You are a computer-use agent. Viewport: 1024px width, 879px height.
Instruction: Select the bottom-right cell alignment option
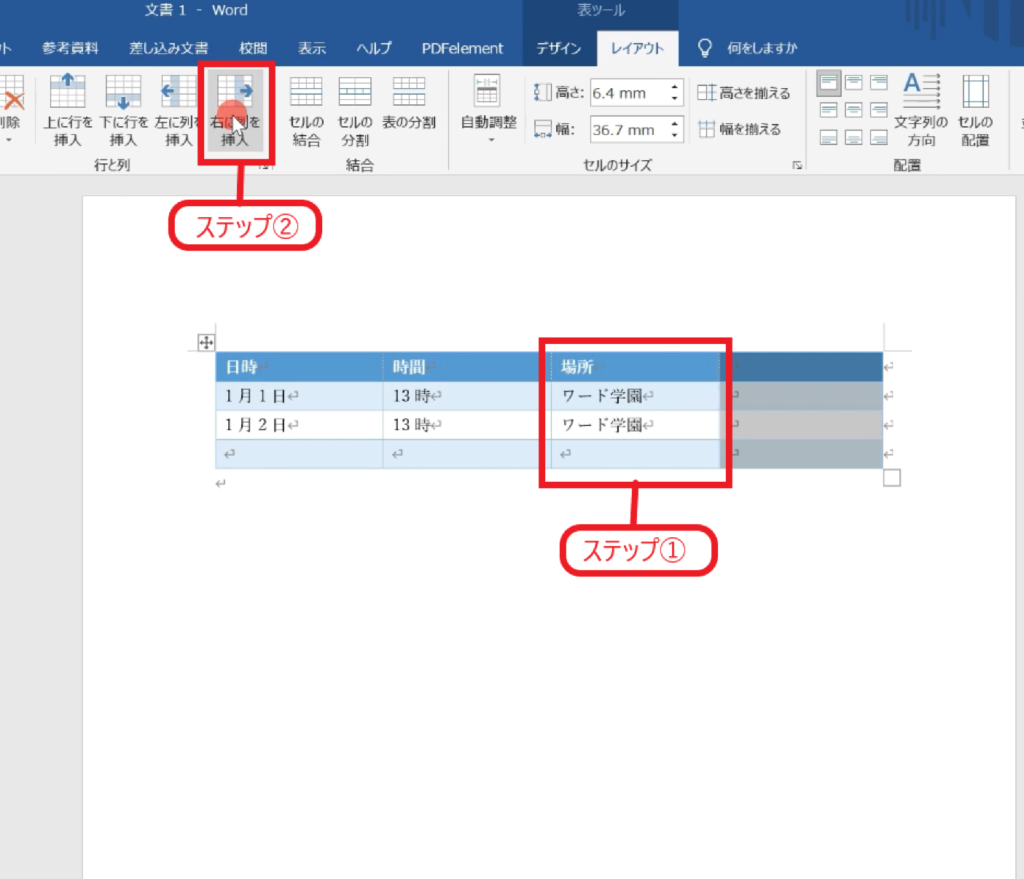pos(879,137)
